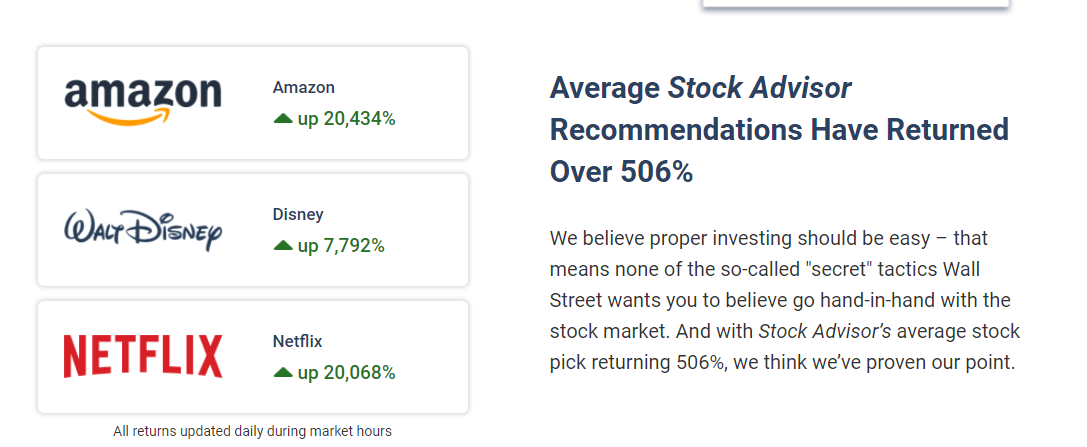Select the Netflix company name label
Image resolution: width=1087 pixels, height=447 pixels.
pos(297,342)
